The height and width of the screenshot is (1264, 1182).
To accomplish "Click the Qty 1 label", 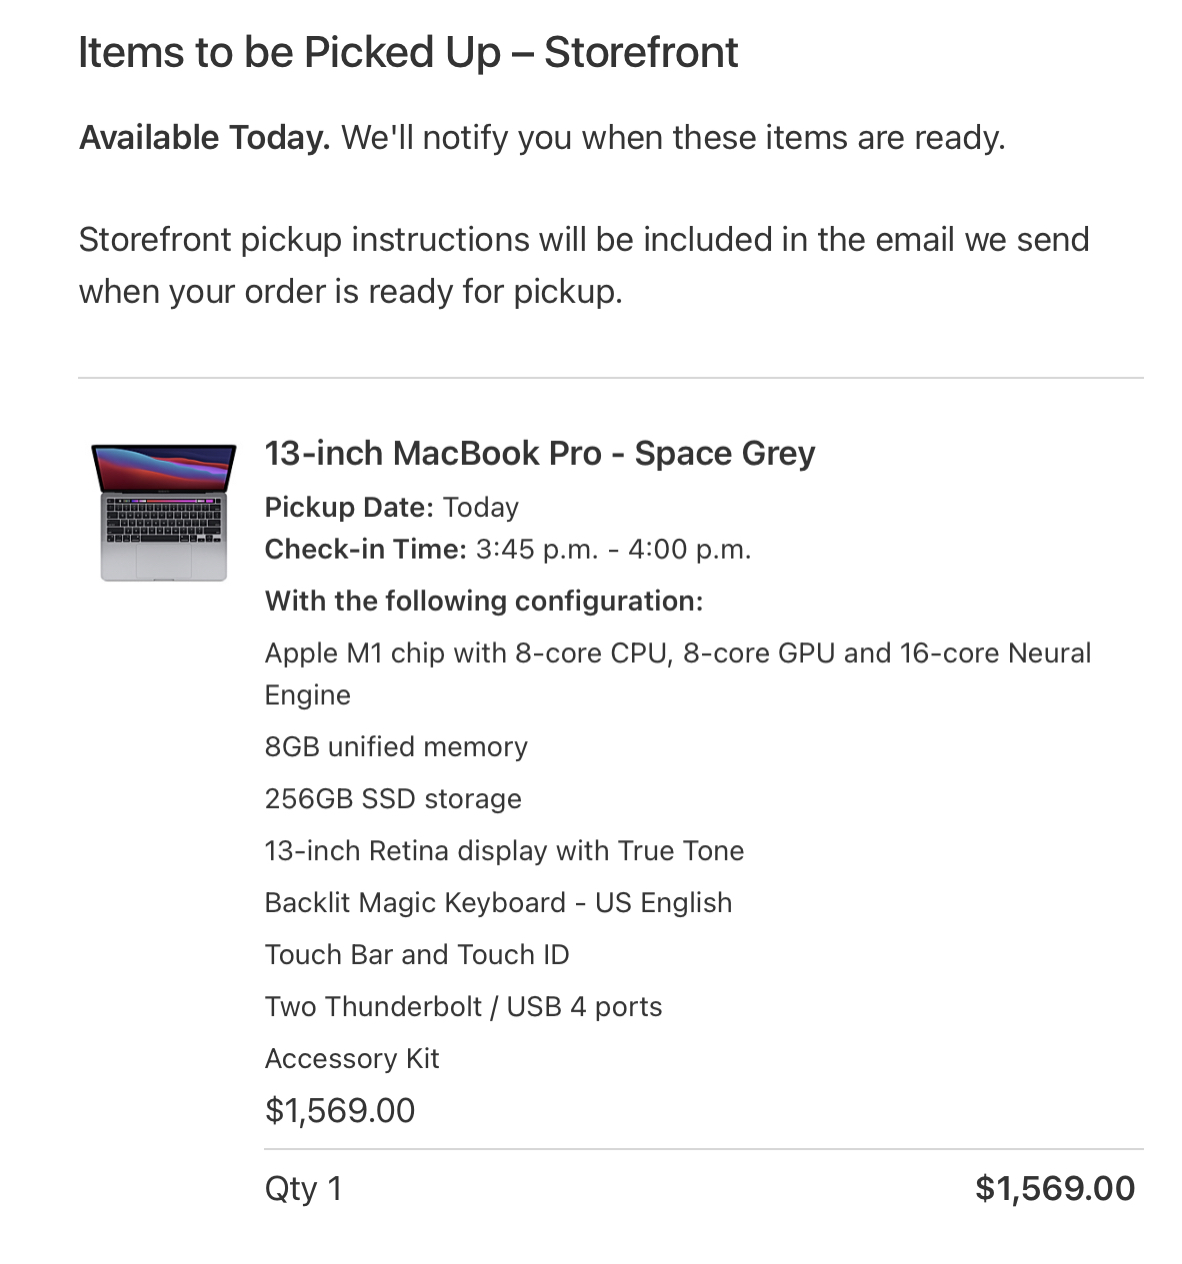I will pyautogui.click(x=303, y=1189).
